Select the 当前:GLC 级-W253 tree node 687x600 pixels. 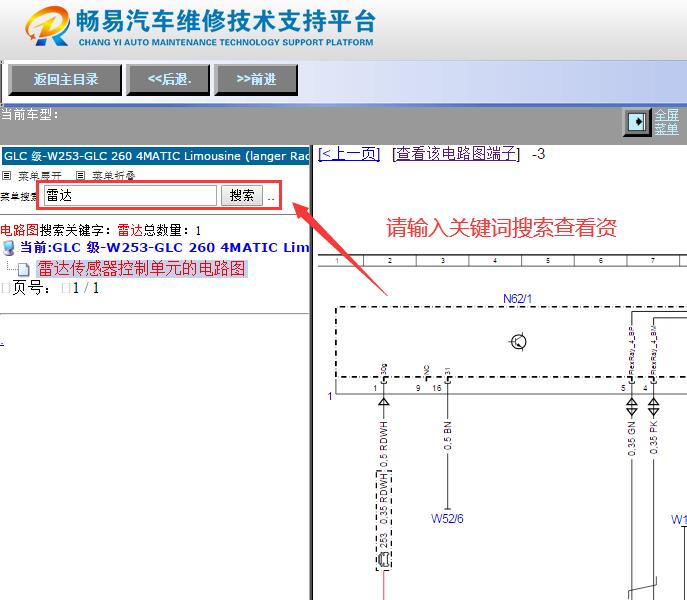point(164,248)
